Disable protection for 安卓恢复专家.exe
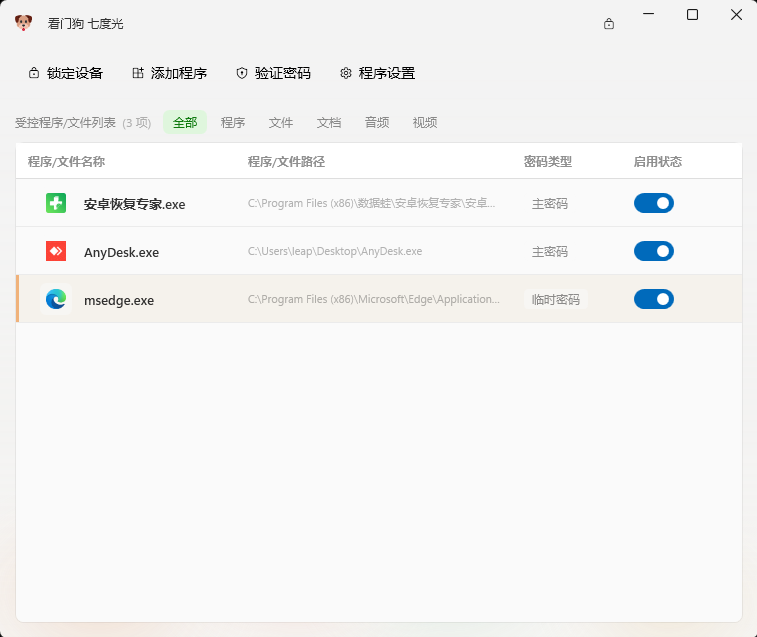757x637 pixels. tap(654, 203)
